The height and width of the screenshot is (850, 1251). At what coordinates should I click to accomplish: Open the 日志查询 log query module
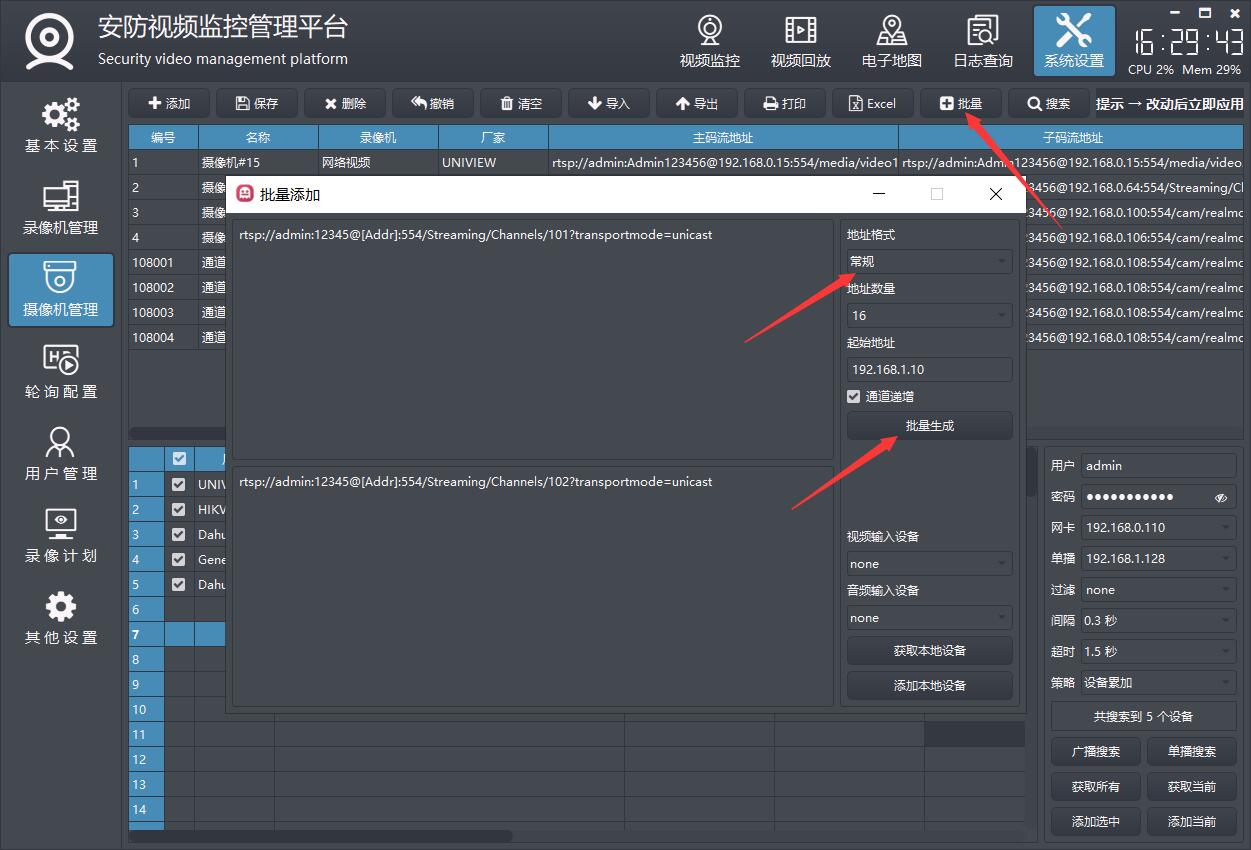pos(982,42)
